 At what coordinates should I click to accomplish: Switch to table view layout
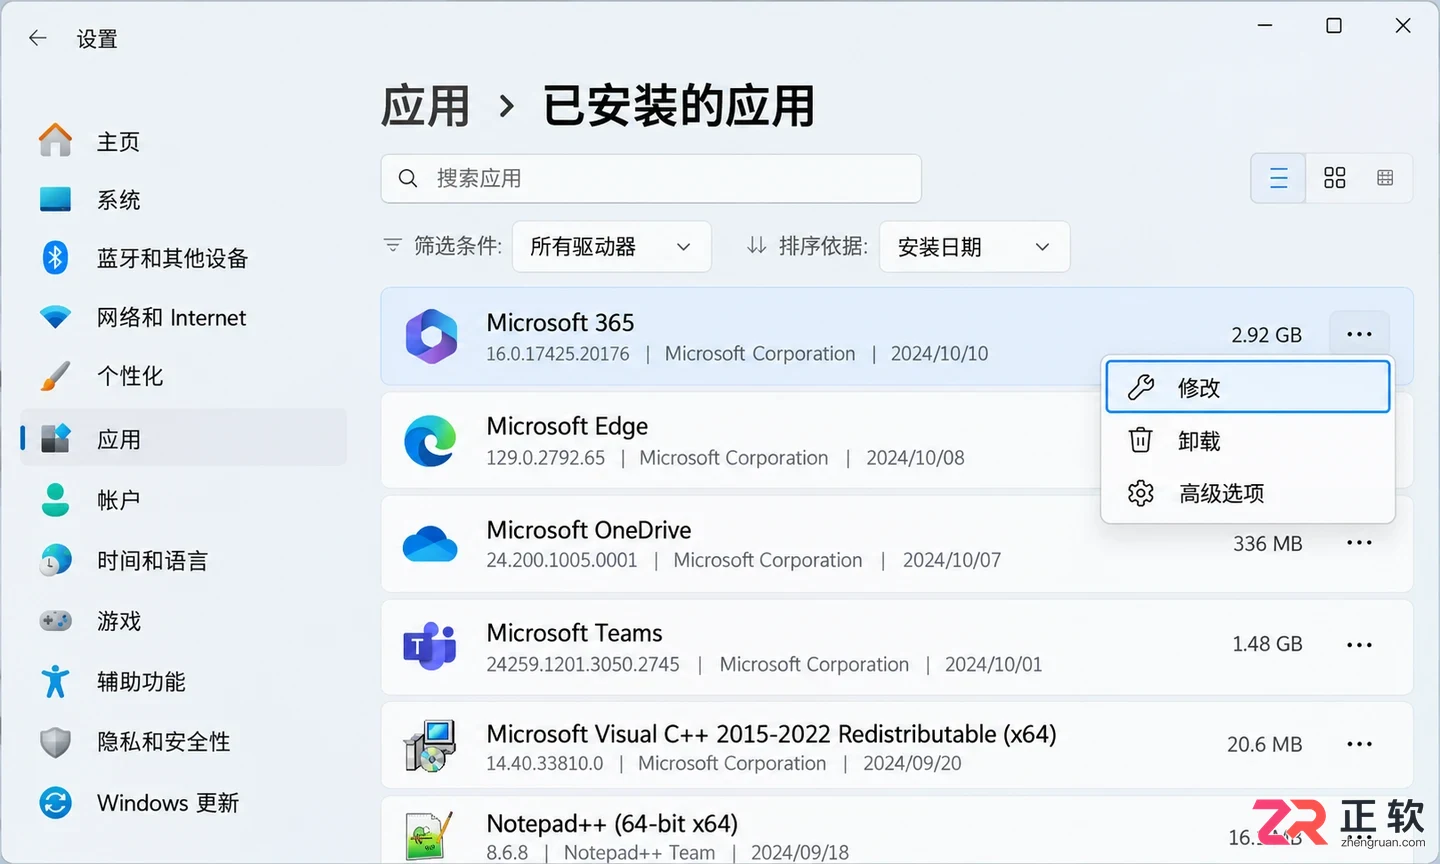coord(1385,178)
